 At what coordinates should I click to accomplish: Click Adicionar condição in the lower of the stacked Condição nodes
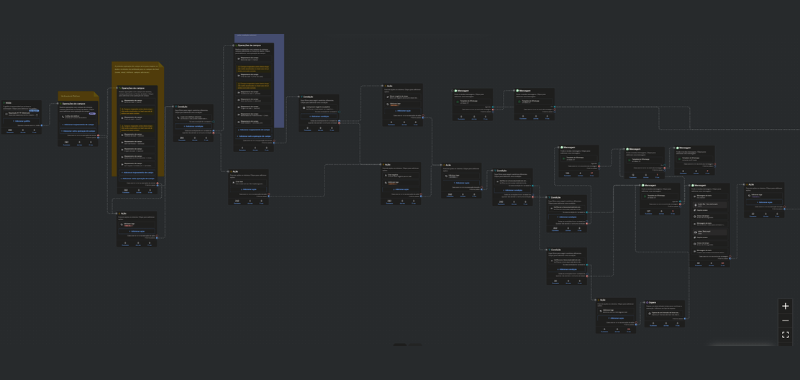point(566,269)
